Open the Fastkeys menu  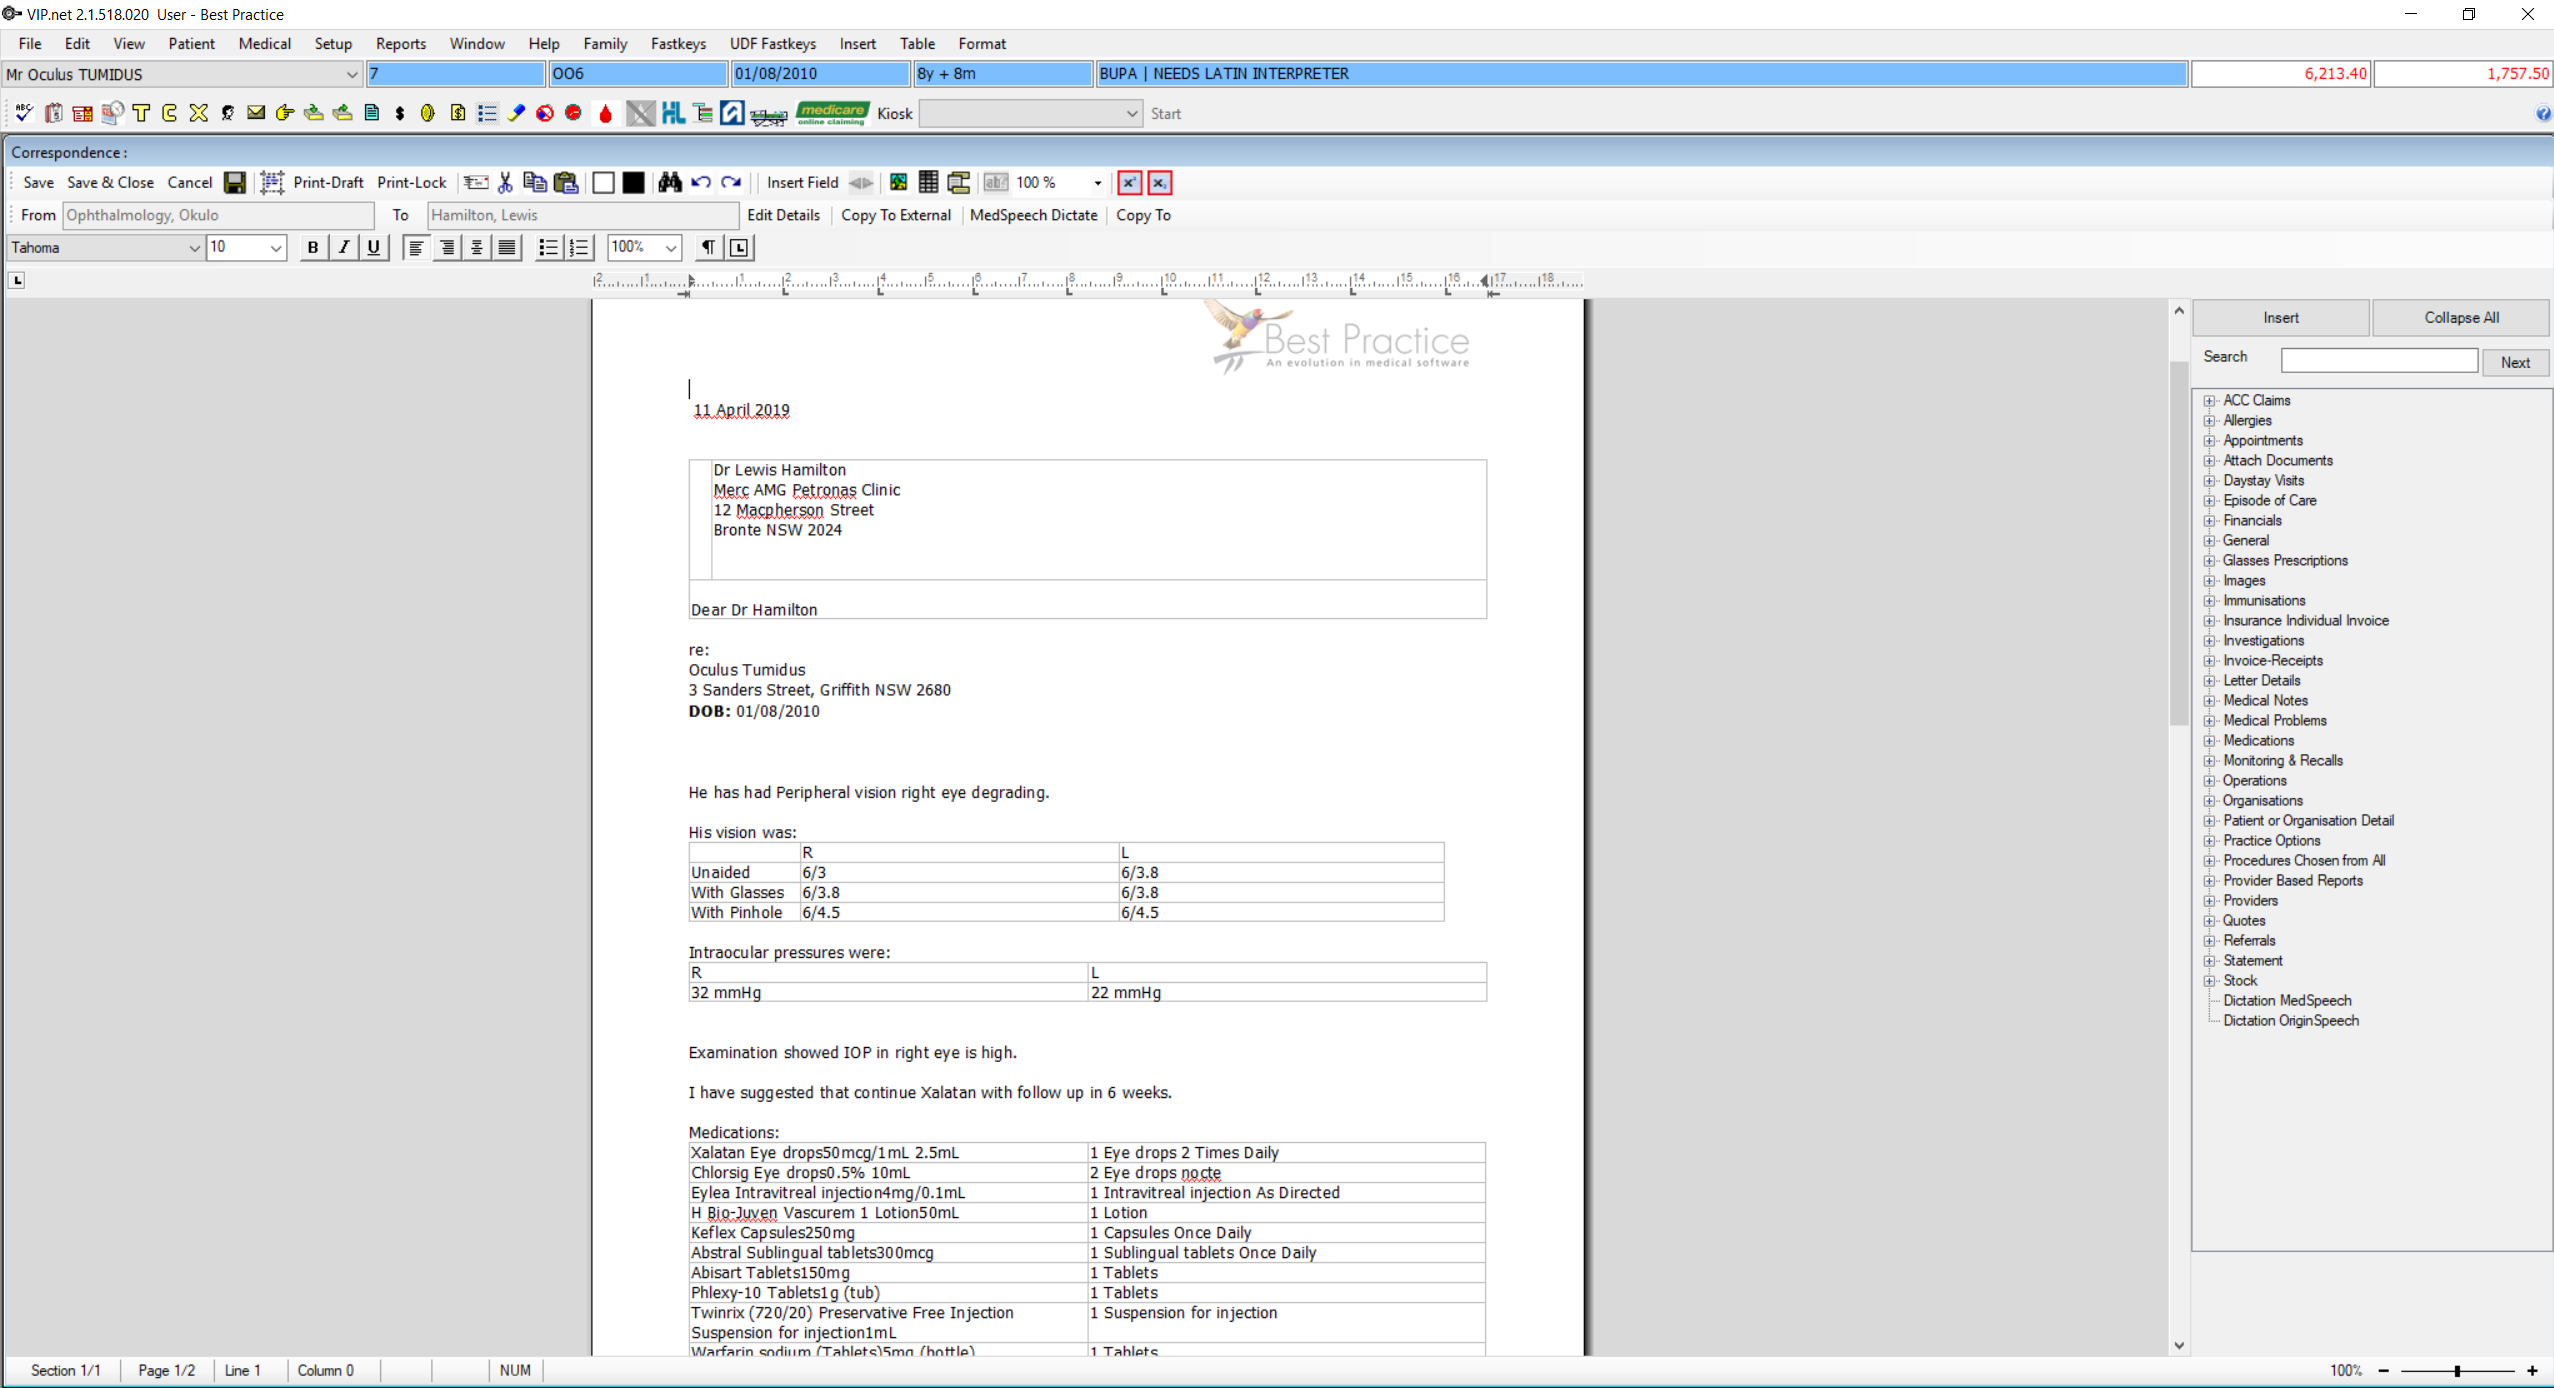[x=677, y=44]
